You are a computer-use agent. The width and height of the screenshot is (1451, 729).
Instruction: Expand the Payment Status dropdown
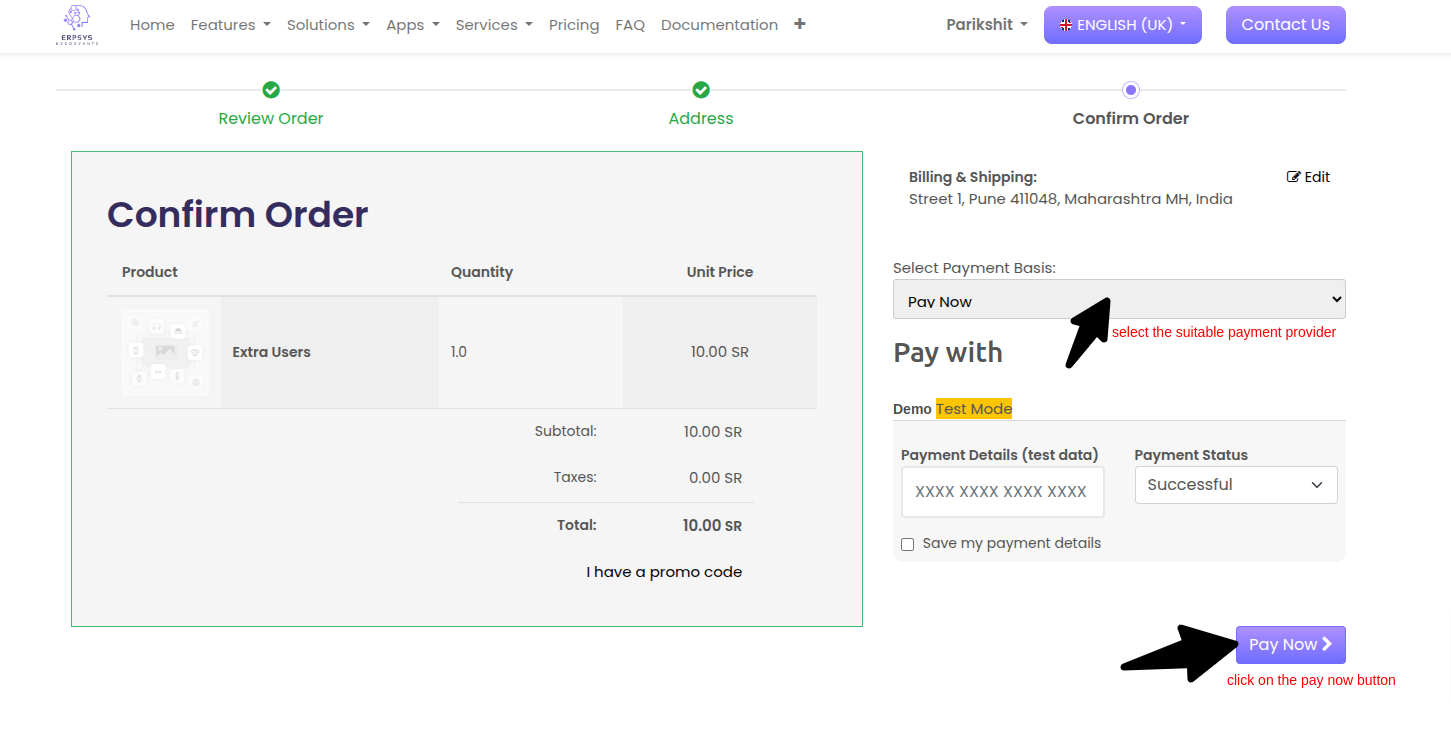(1235, 485)
